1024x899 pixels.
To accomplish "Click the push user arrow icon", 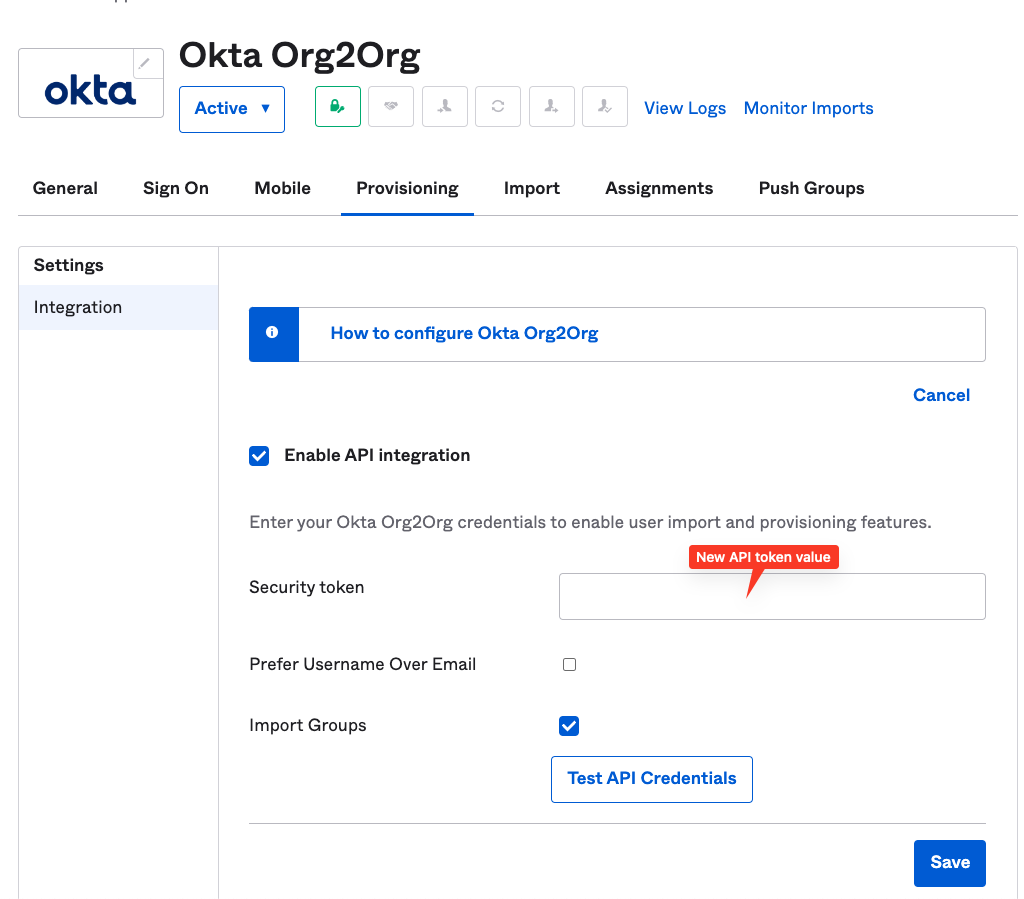I will pos(551,107).
